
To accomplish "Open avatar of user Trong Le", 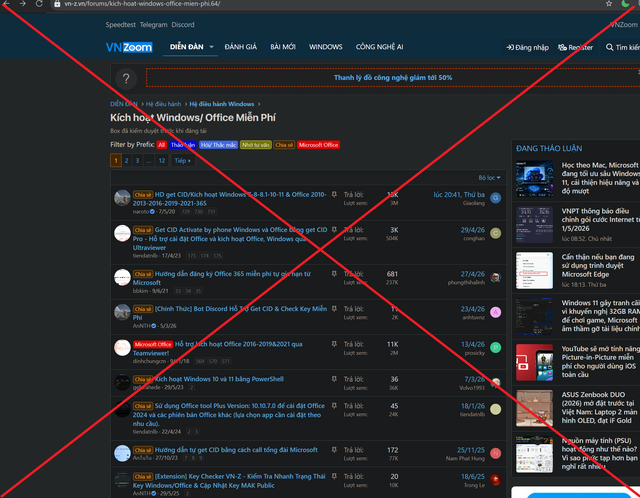I will (496, 480).
